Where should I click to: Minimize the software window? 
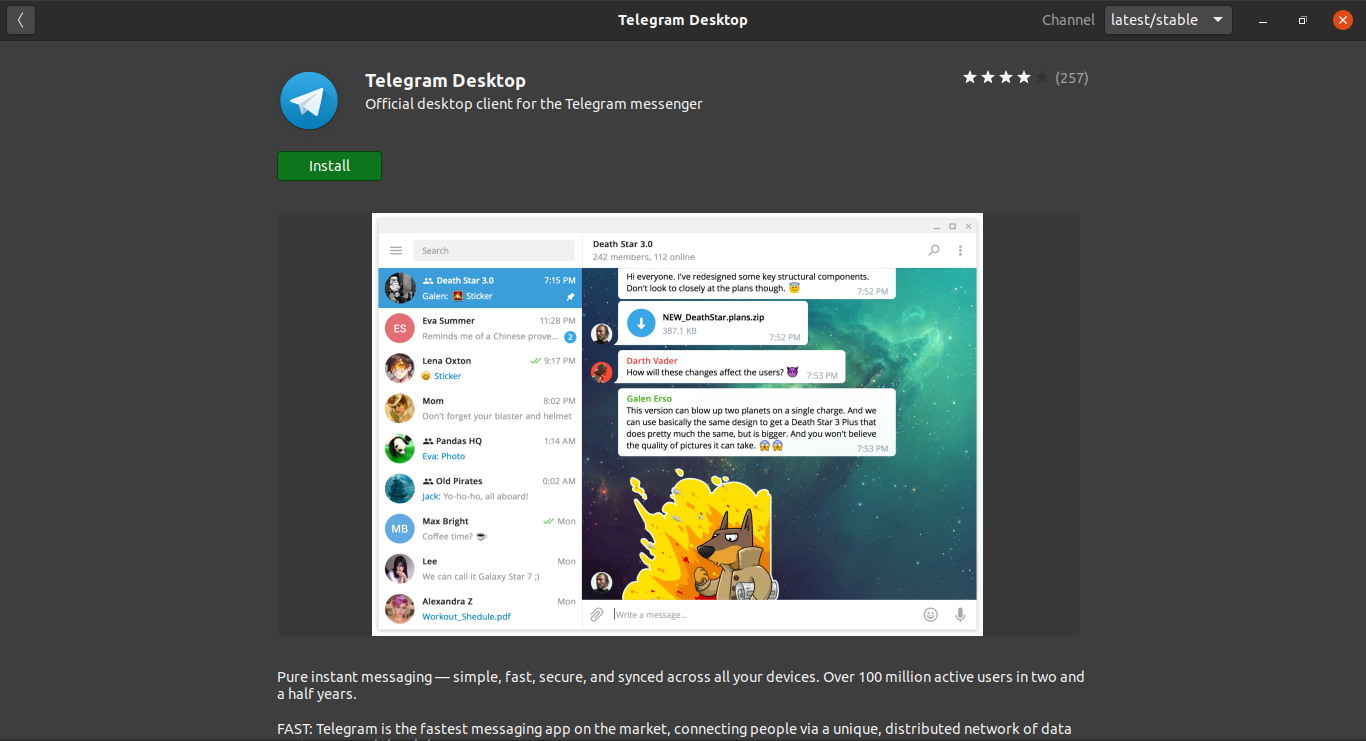(1264, 20)
